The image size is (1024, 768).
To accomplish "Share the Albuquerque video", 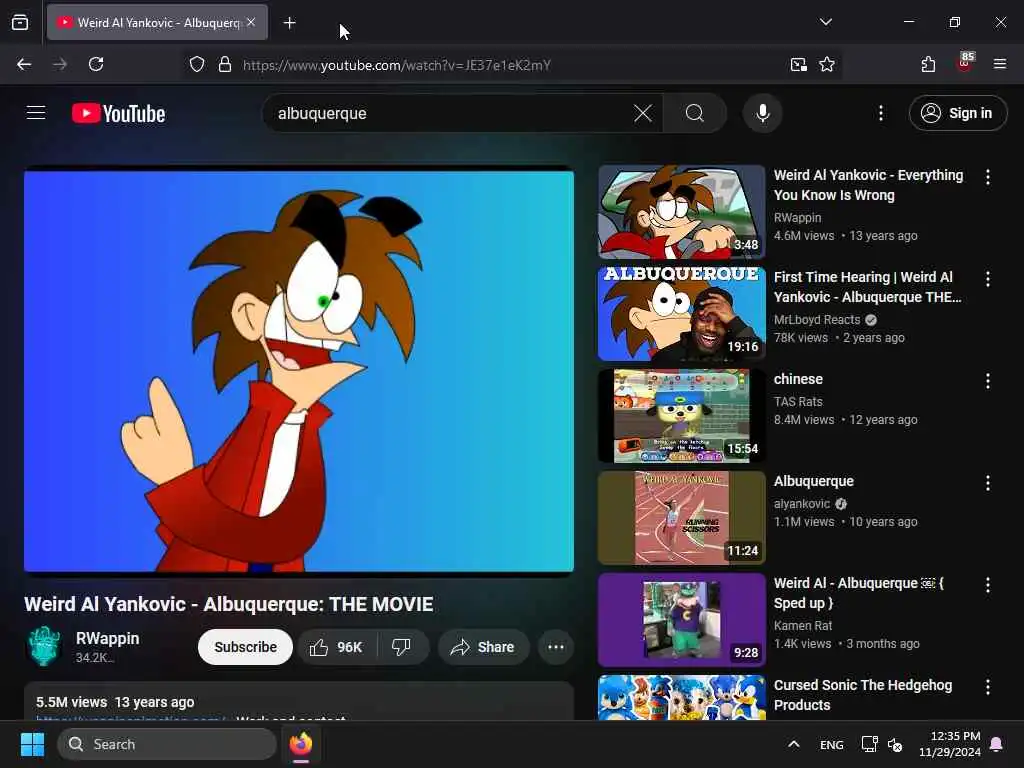I will coord(483,647).
